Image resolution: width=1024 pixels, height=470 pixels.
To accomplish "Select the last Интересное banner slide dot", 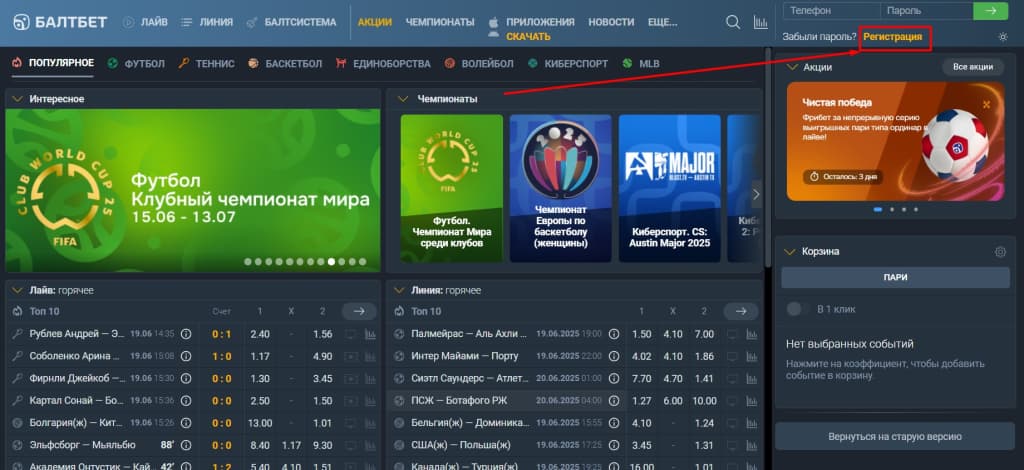I will tap(362, 262).
